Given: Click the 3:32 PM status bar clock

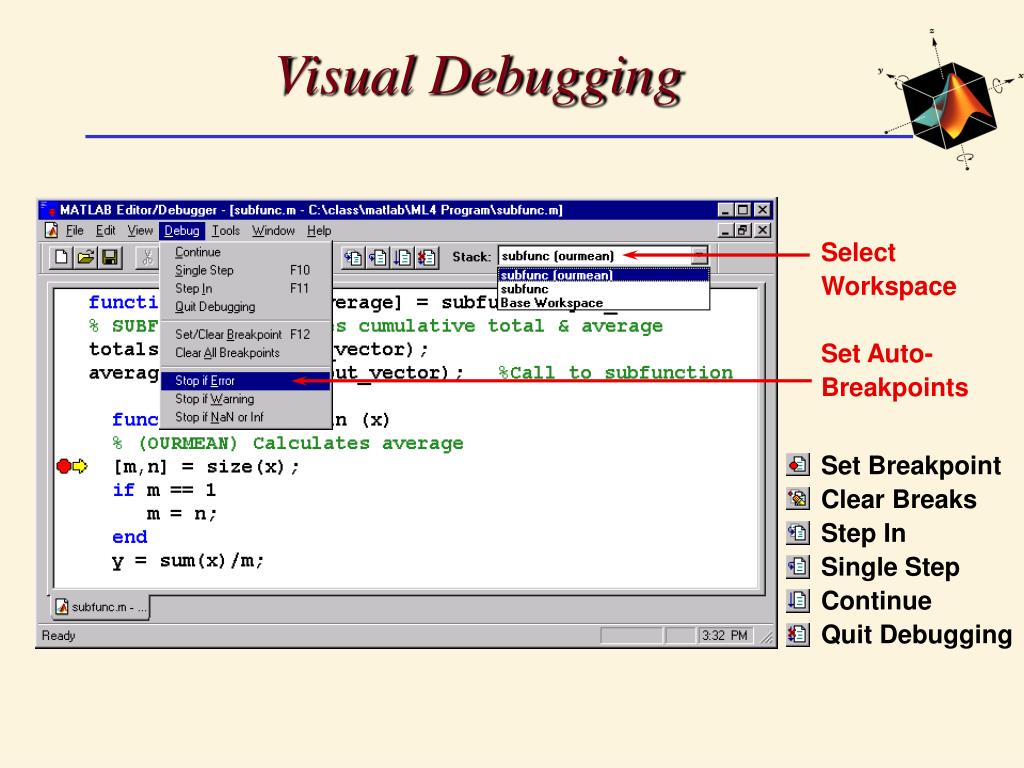Looking at the screenshot, I should [725, 635].
